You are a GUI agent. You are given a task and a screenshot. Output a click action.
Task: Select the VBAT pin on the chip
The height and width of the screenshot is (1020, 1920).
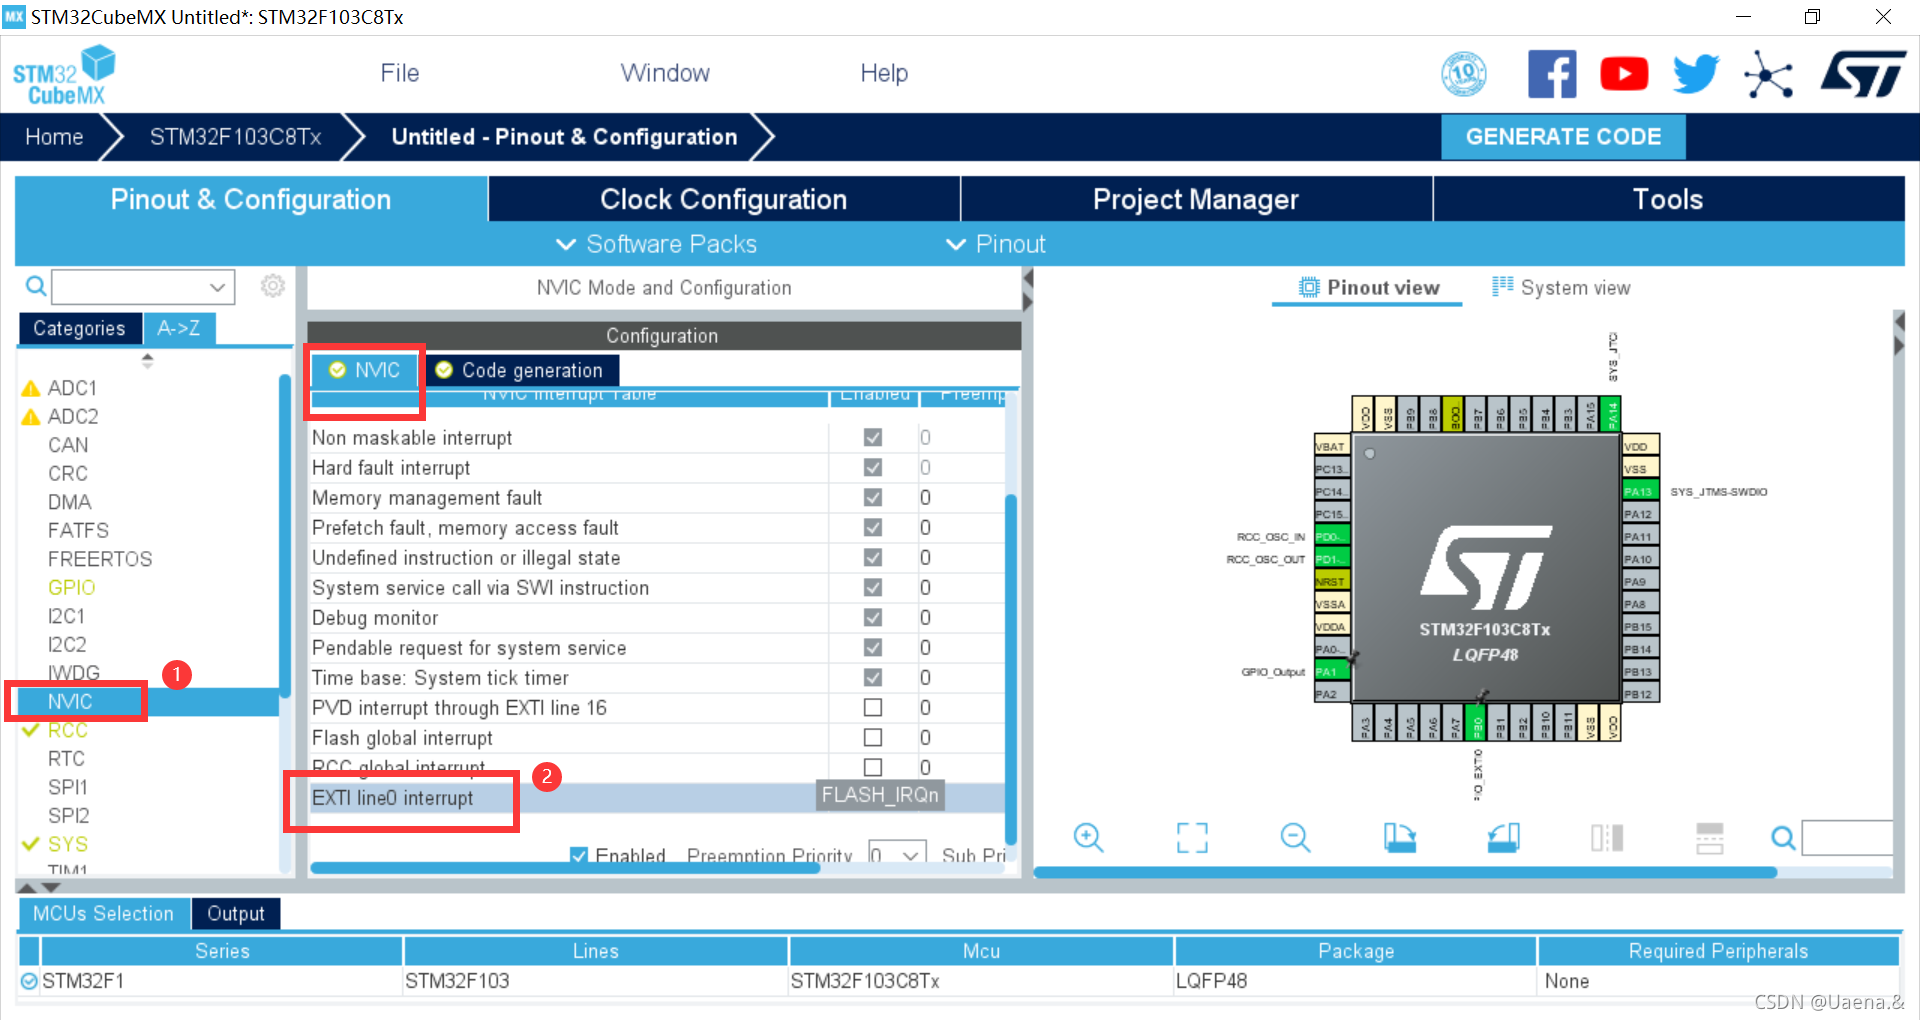1332,446
